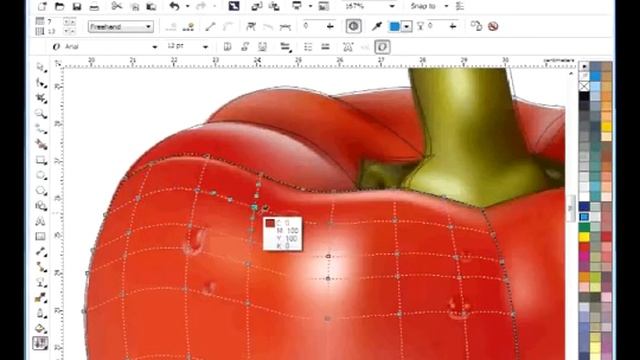This screenshot has width=640, height=360.
Task: Select the Smart fill tool
Action: [41, 144]
